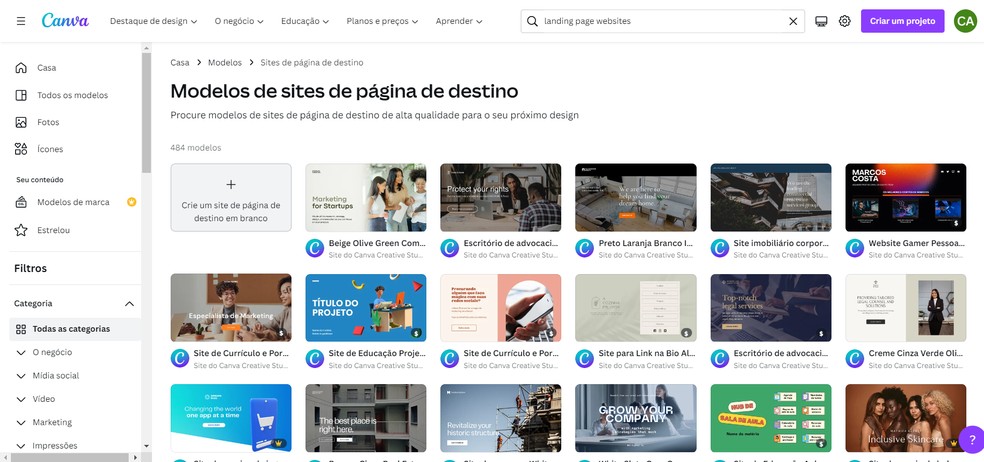This screenshot has width=984, height=462.
Task: Click the Casa home icon in sidebar
Action: pos(21,68)
